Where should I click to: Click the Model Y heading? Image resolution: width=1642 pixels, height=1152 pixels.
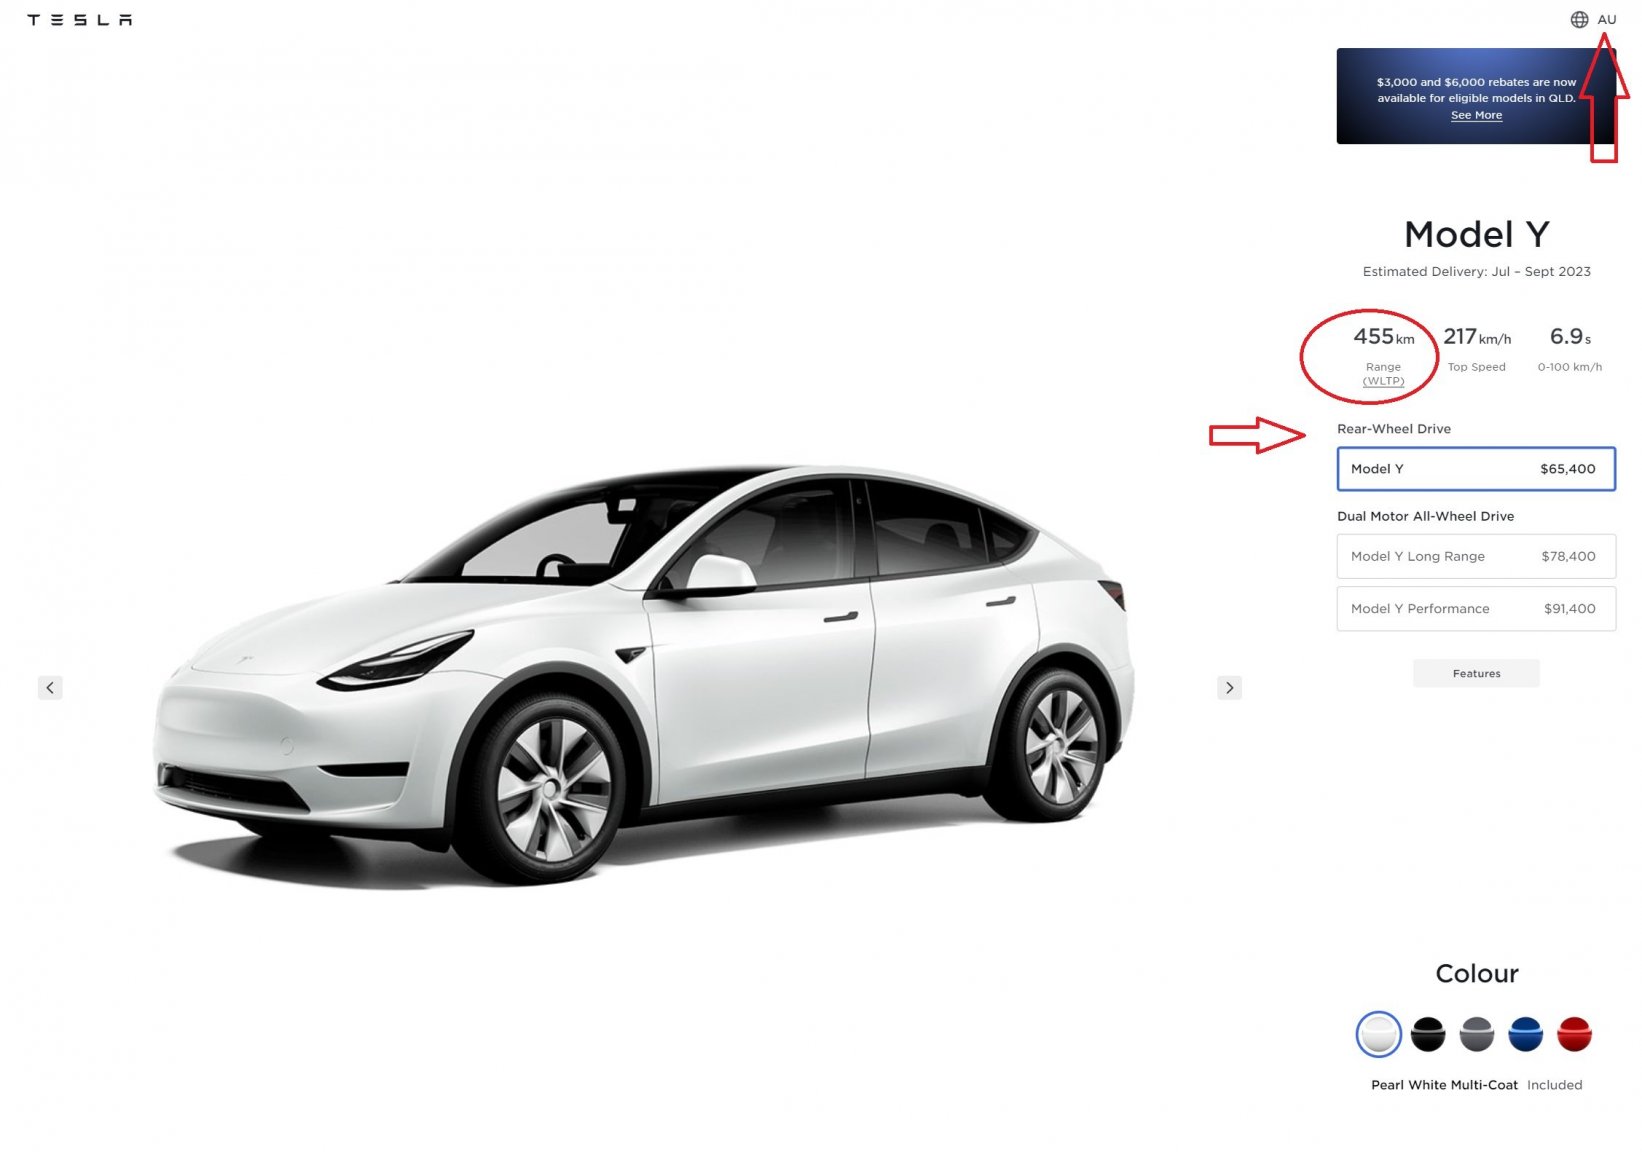[x=1477, y=234]
